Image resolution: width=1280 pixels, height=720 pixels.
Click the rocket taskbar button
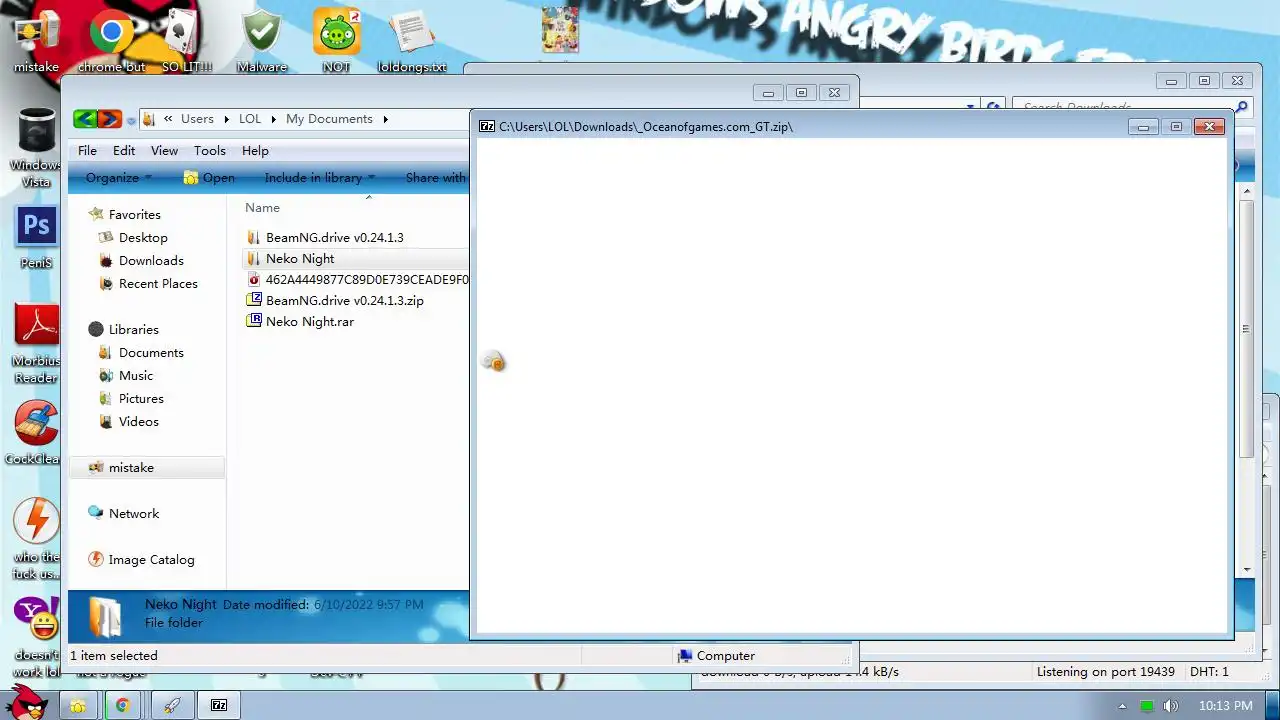[x=172, y=705]
